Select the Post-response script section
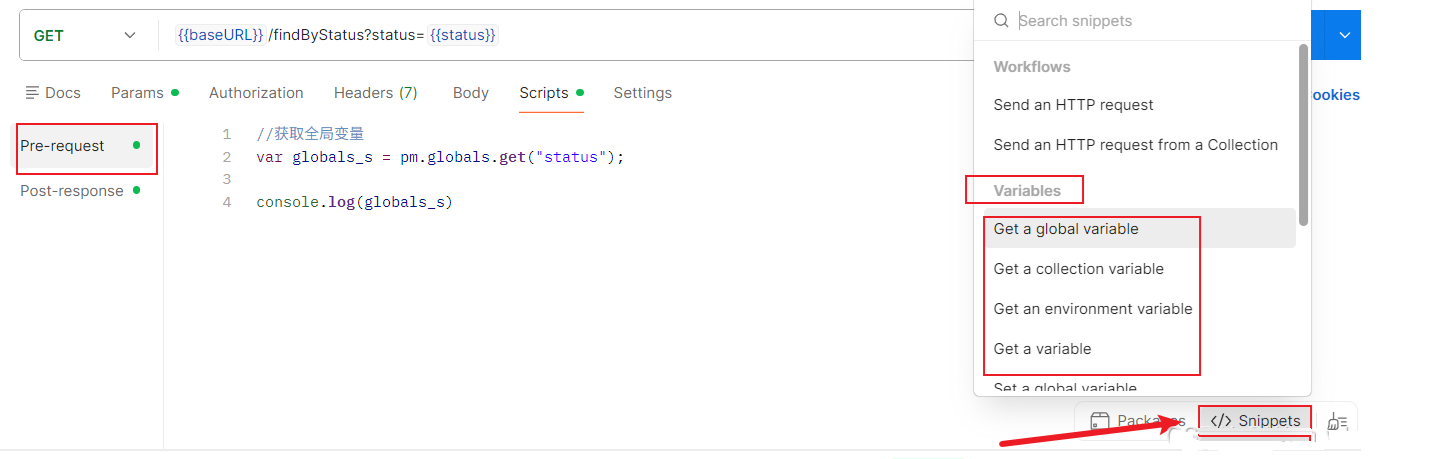Image resolution: width=1434 pixels, height=459 pixels. (72, 191)
